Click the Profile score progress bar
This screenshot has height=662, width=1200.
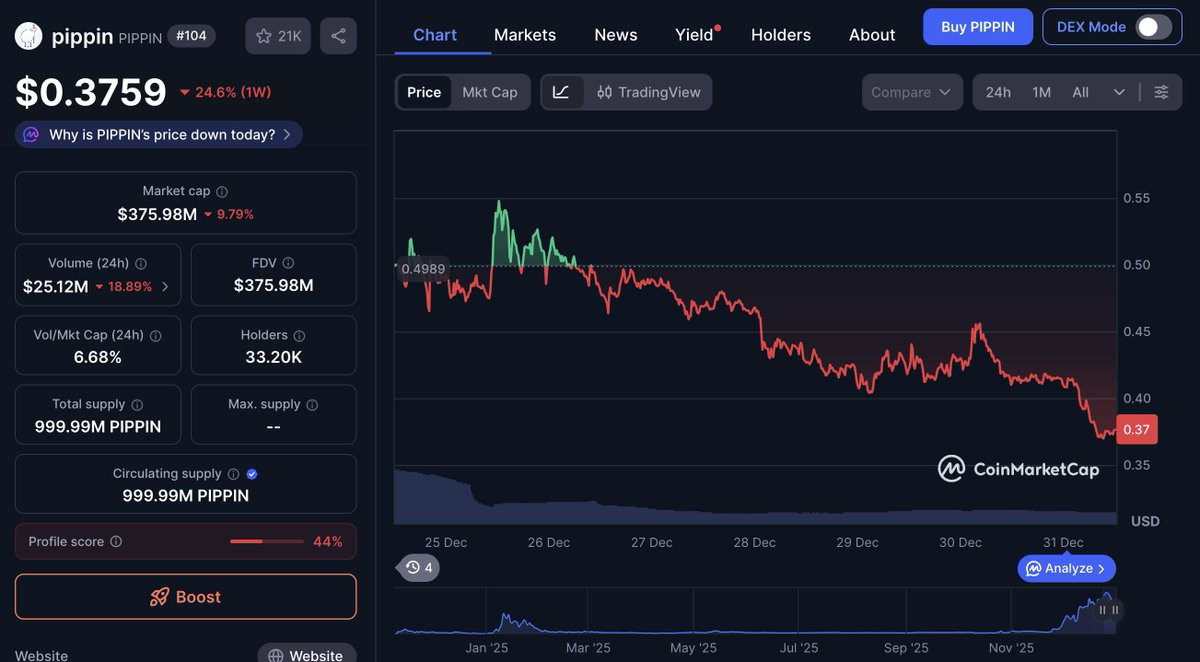pos(267,541)
